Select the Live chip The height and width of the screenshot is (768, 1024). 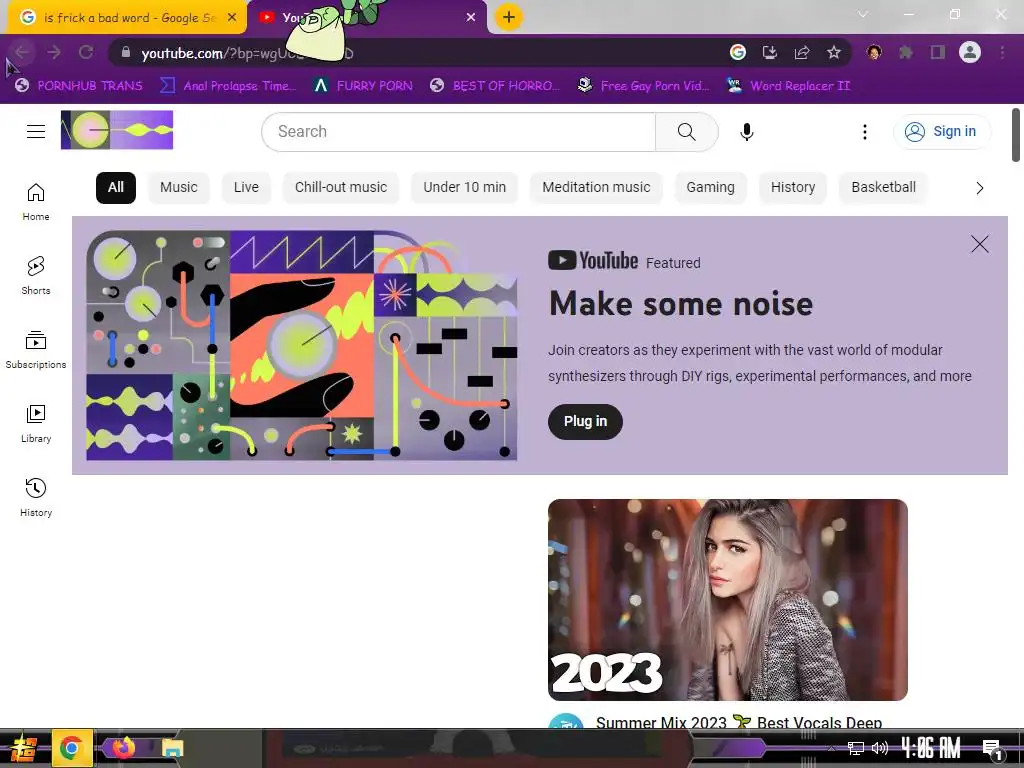coord(246,187)
